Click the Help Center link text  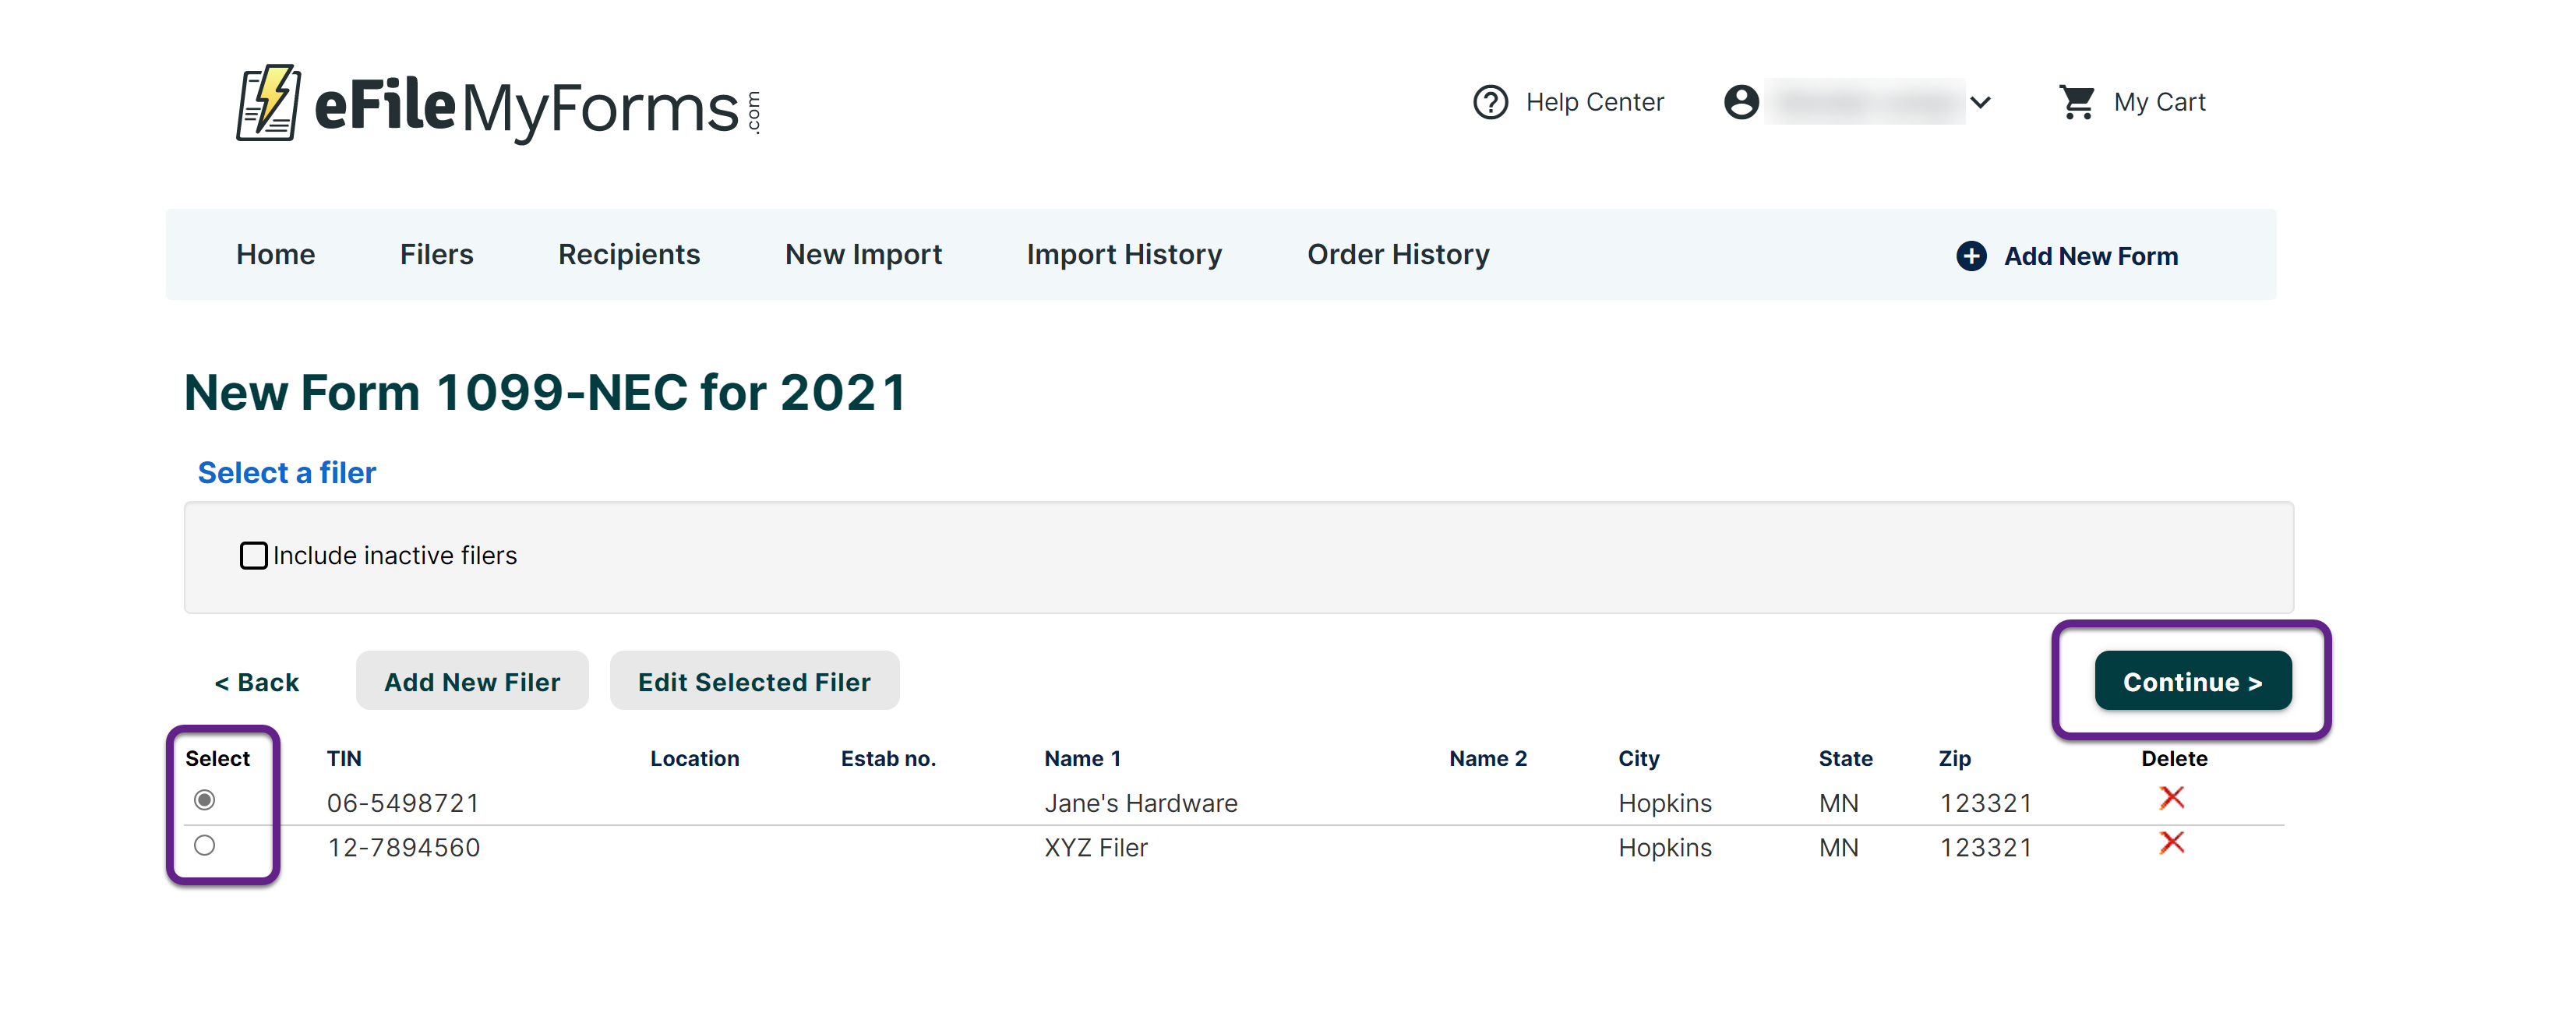(1594, 102)
